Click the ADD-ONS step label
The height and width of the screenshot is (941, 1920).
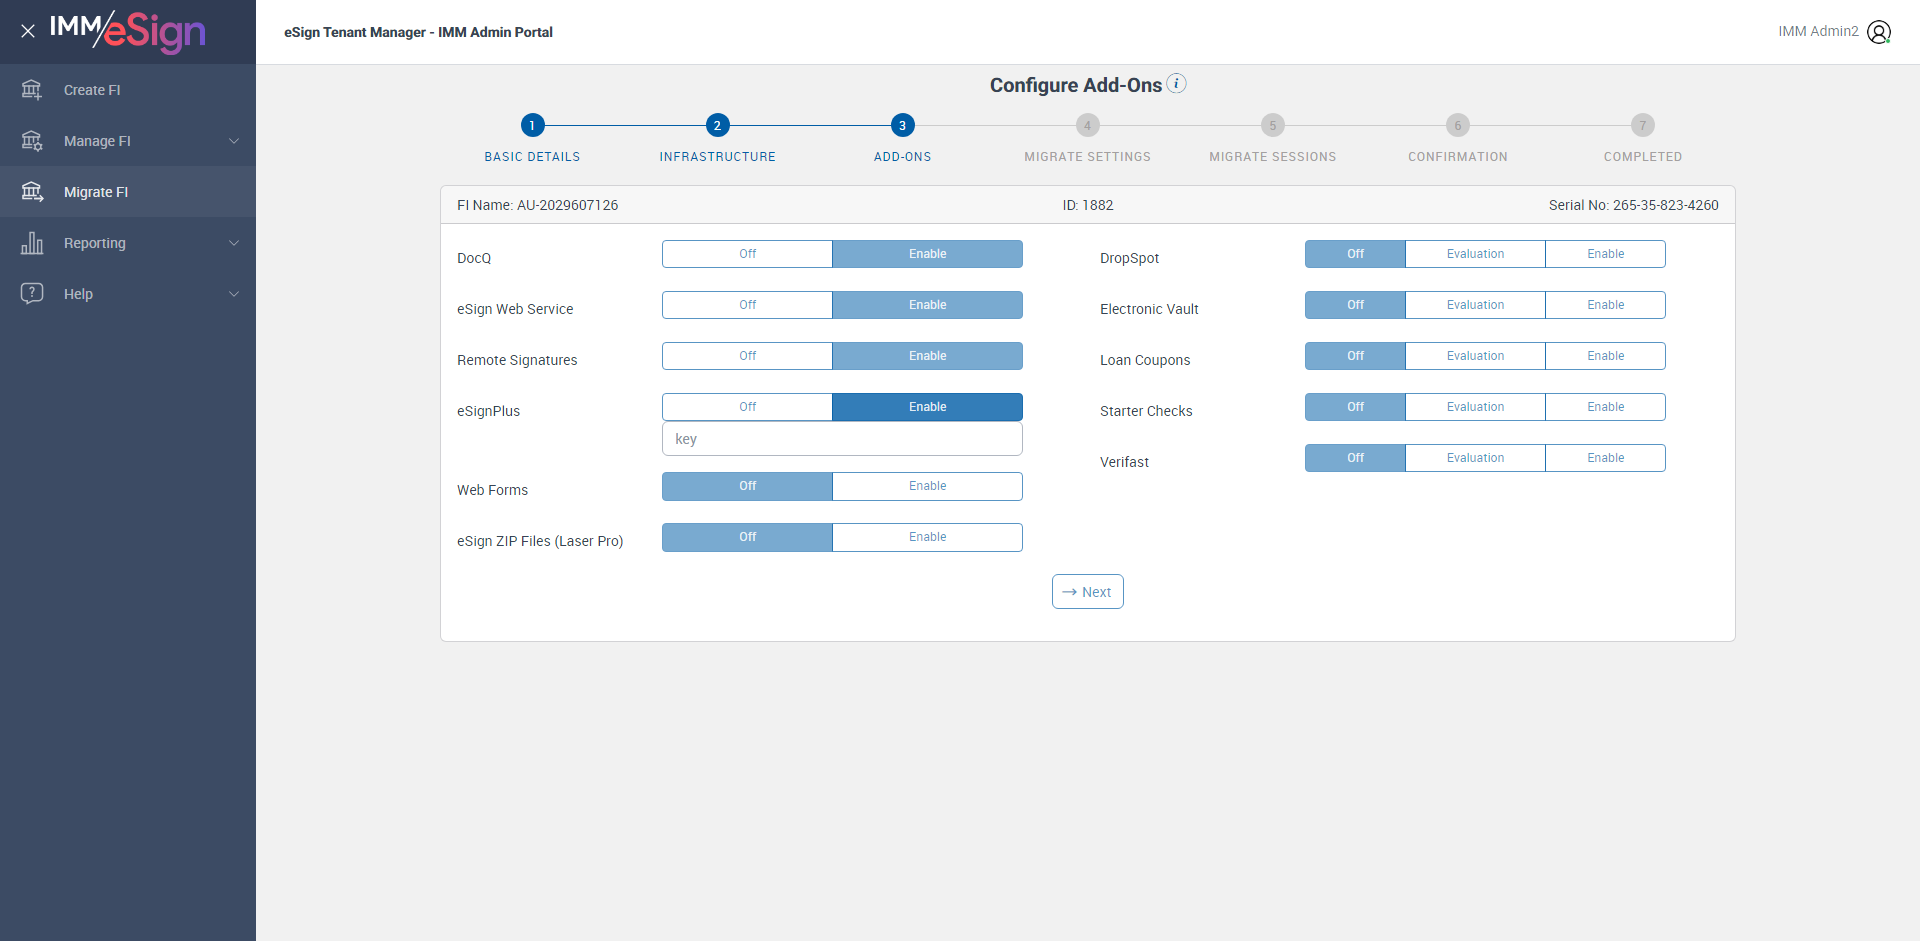(902, 157)
